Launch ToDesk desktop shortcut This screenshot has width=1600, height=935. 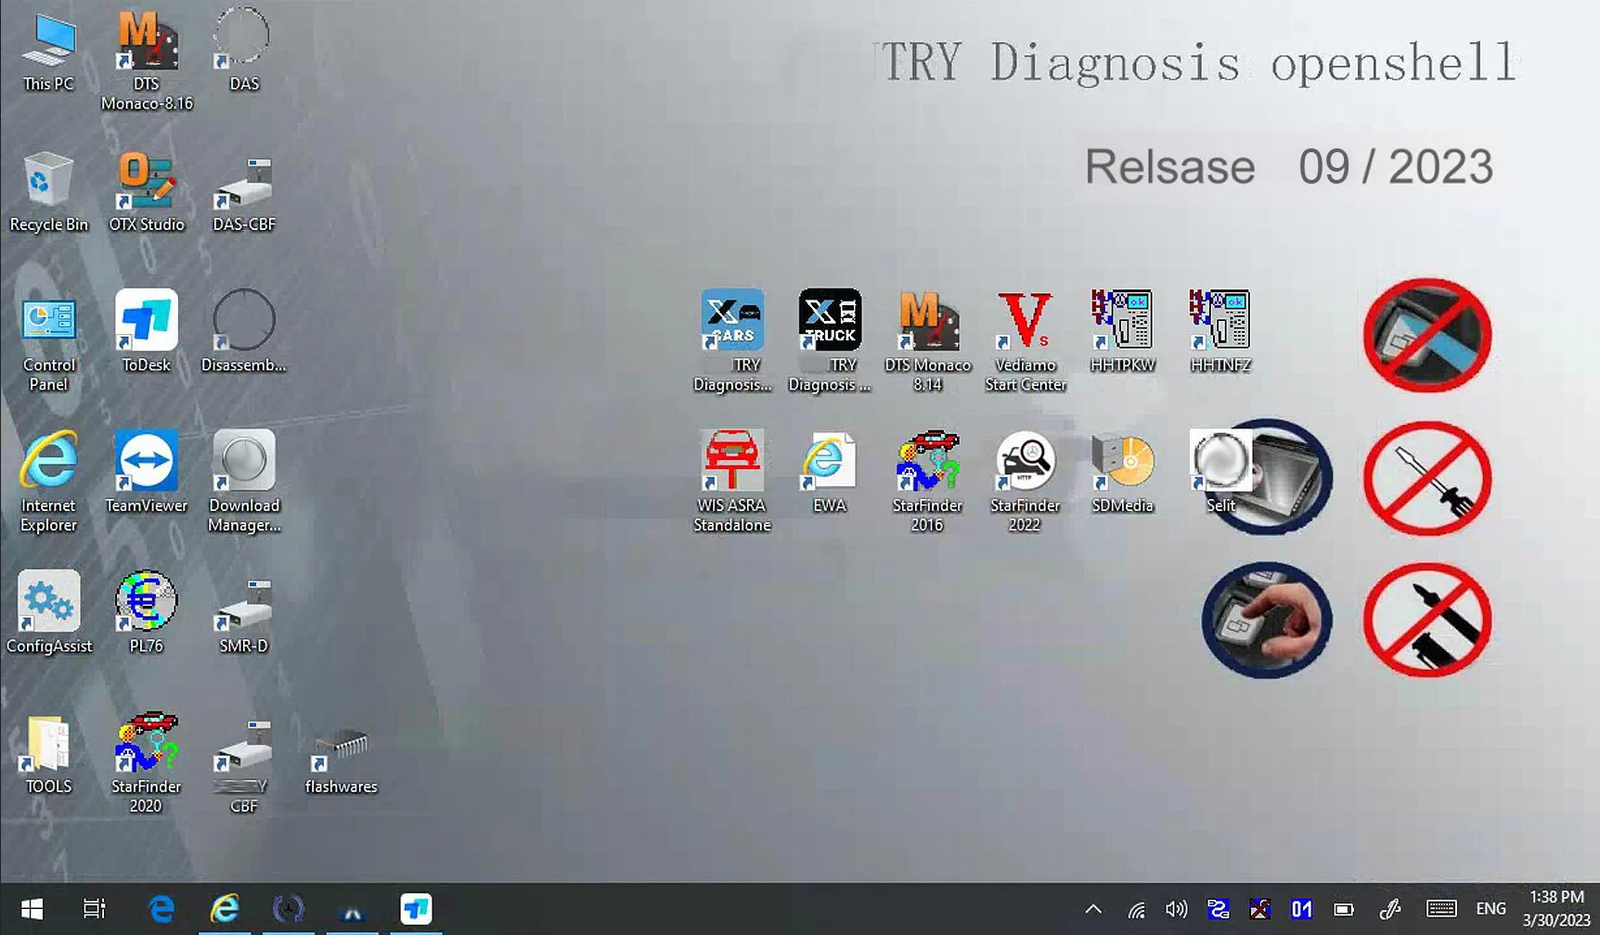click(147, 332)
